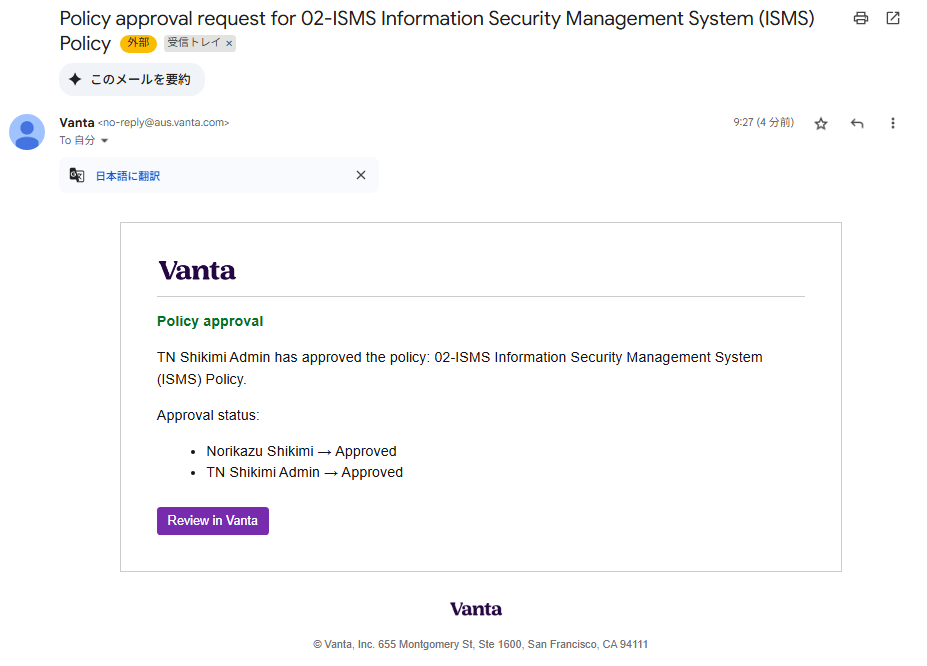Star this Vanta email
The height and width of the screenshot is (666, 927).
[x=821, y=123]
